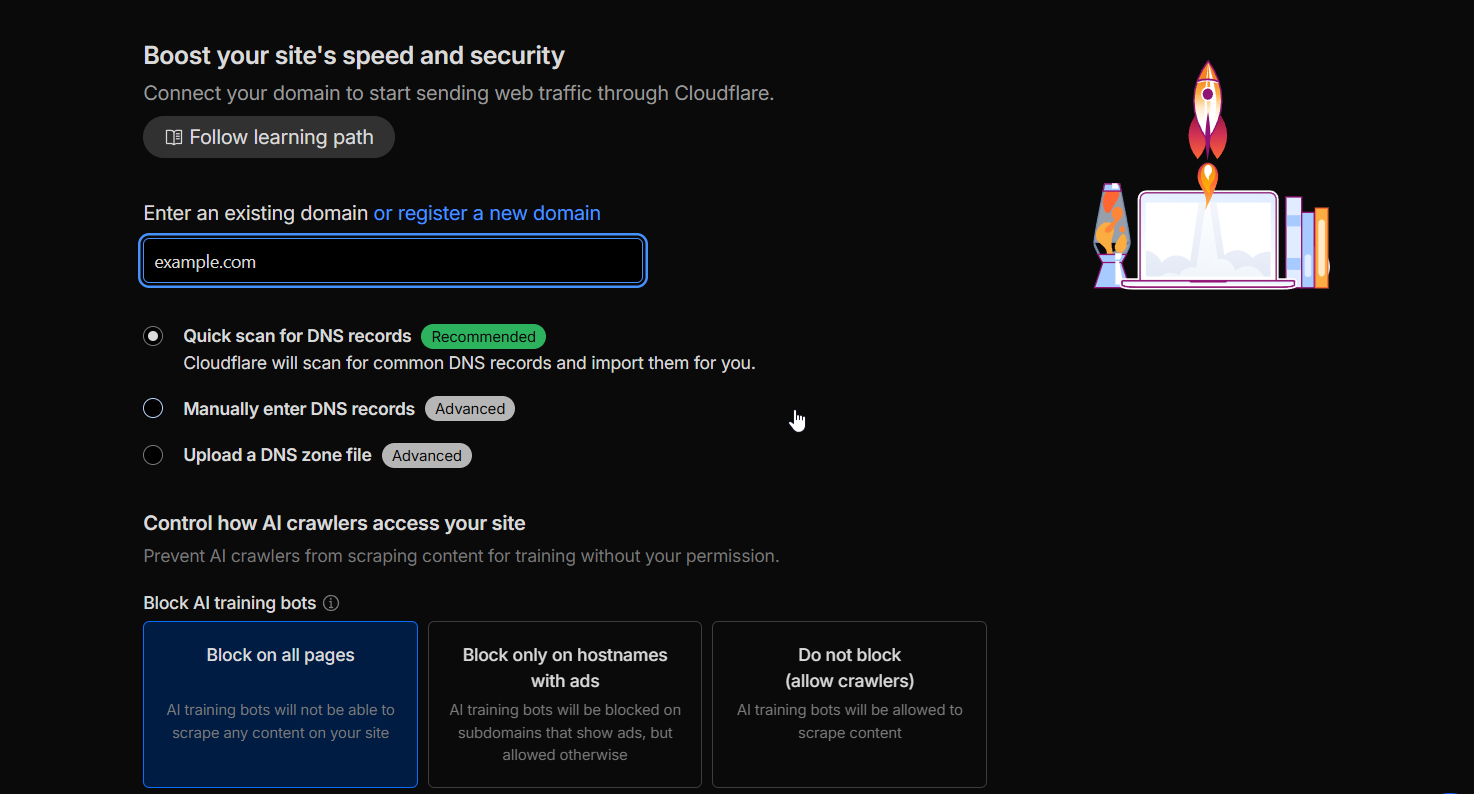Click the laptop illustration
Viewport: 1474px width, 794px height.
1208,241
